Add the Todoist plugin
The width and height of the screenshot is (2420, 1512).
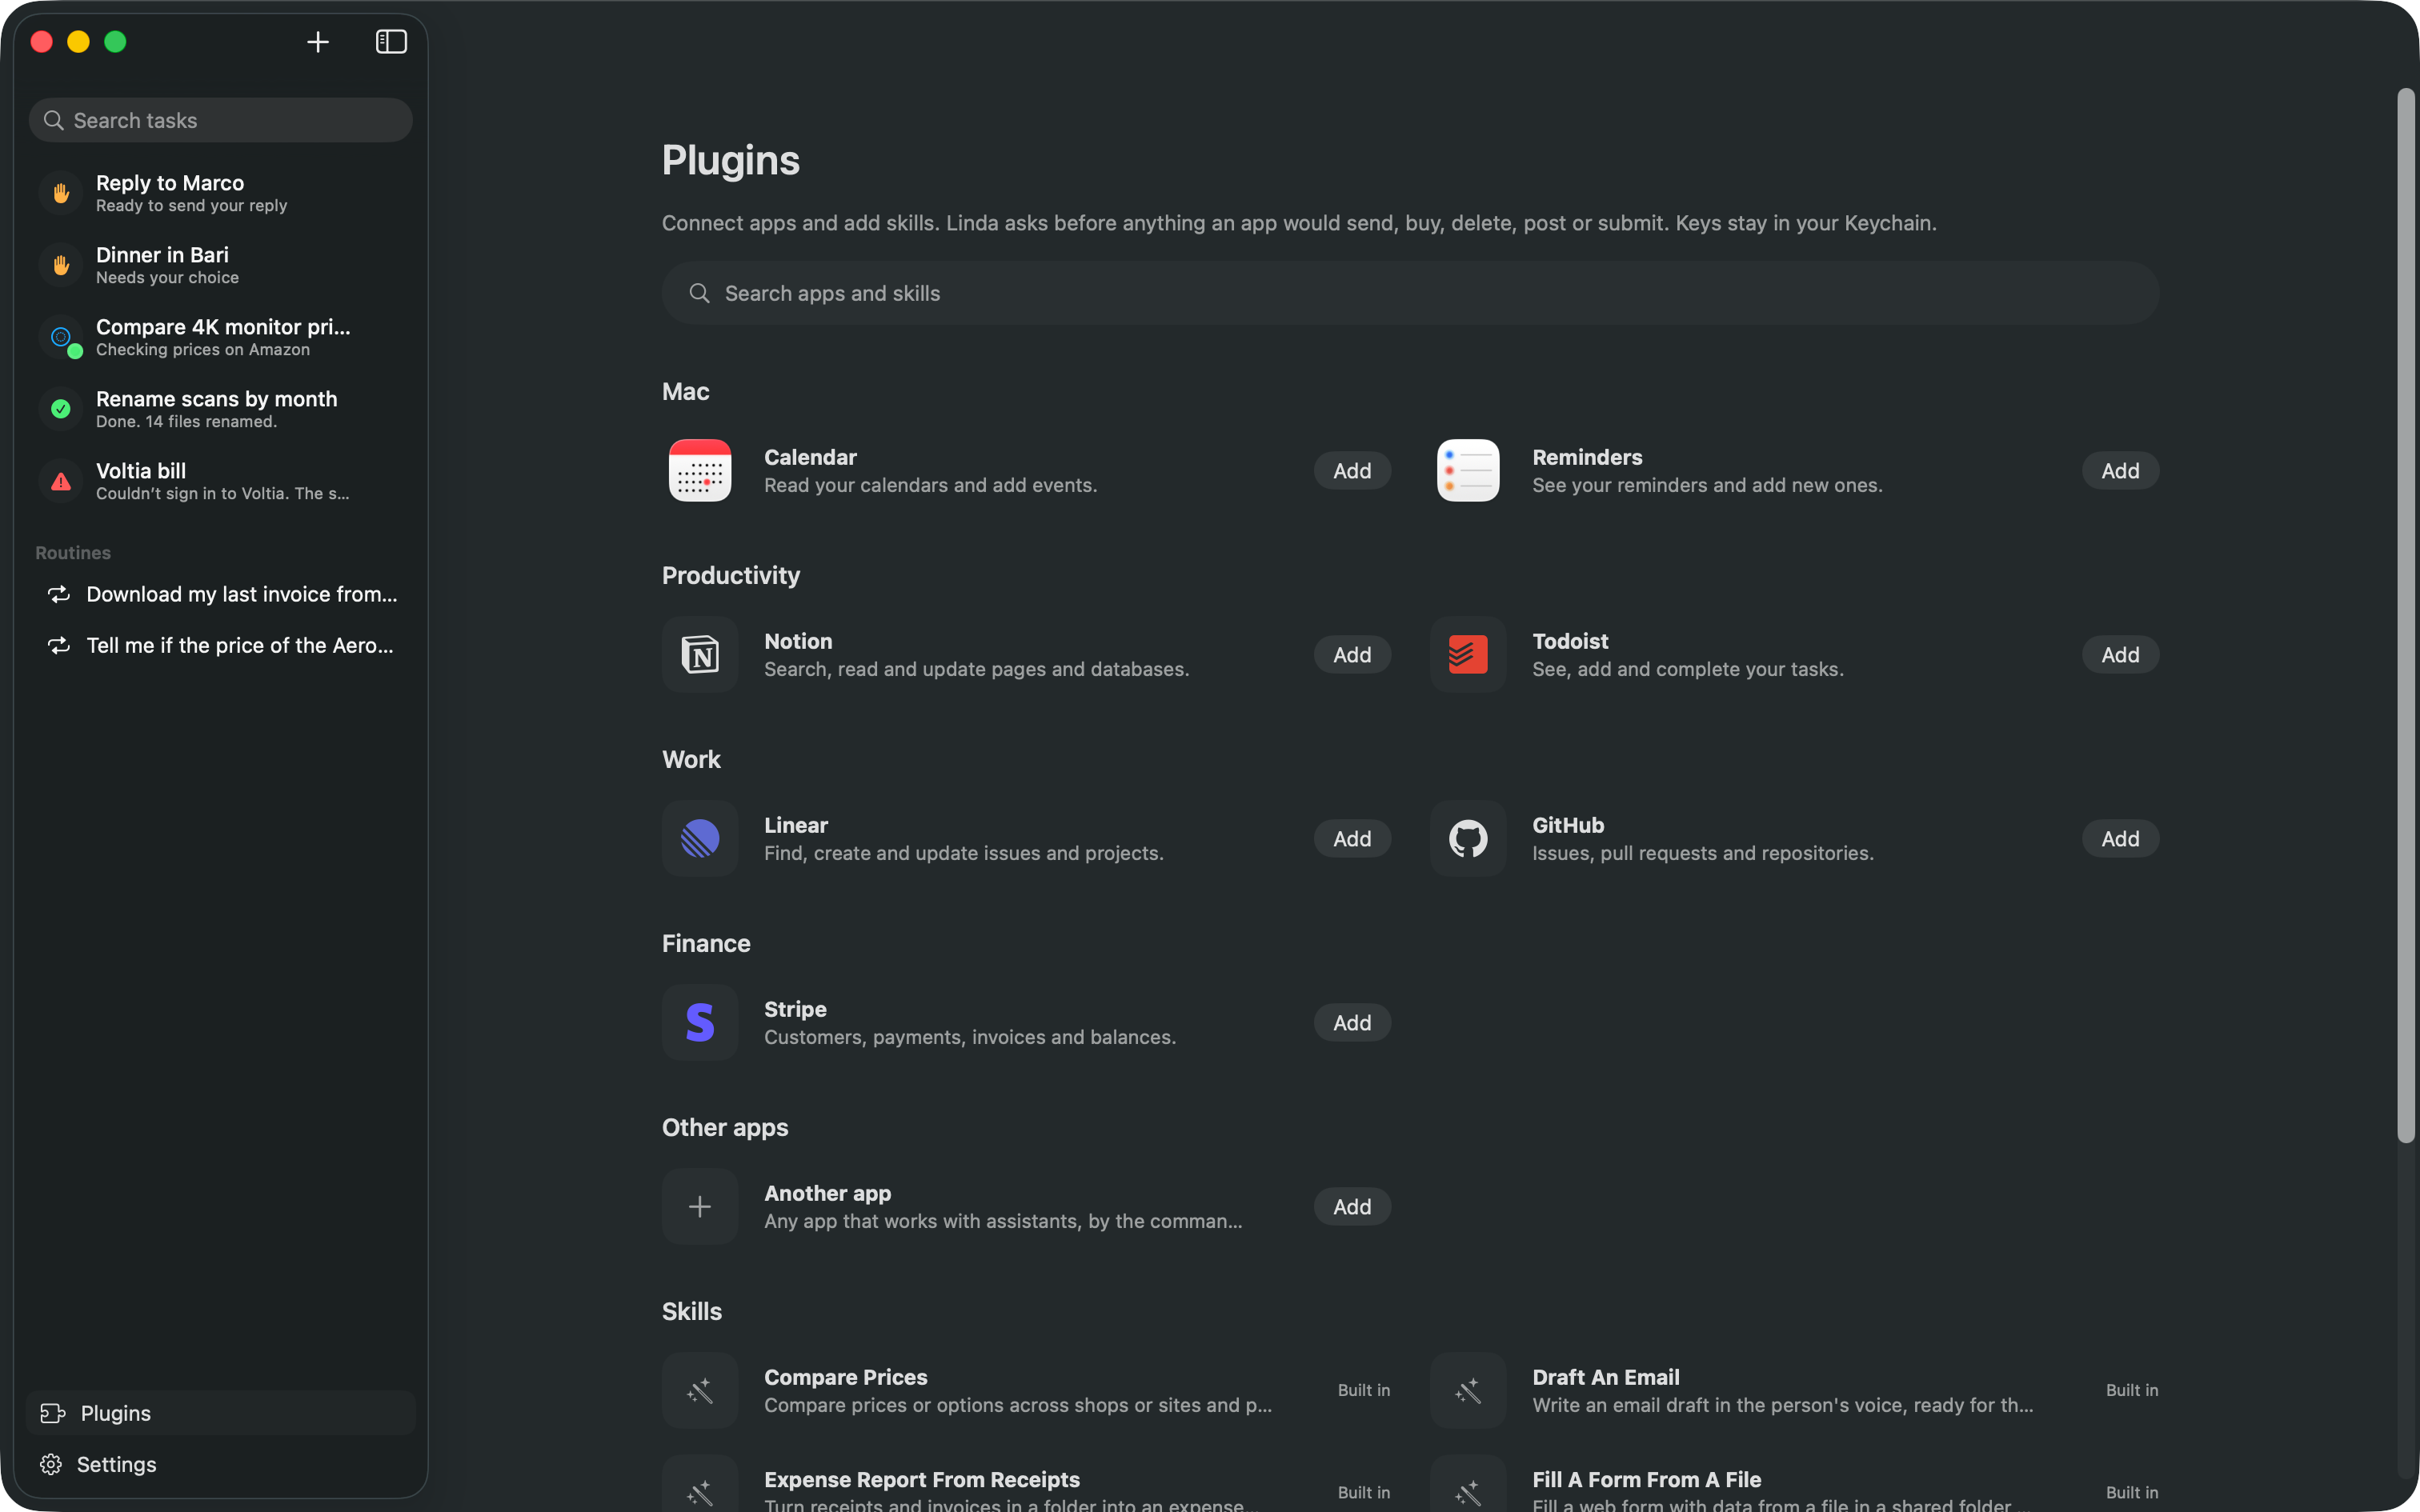click(2120, 655)
